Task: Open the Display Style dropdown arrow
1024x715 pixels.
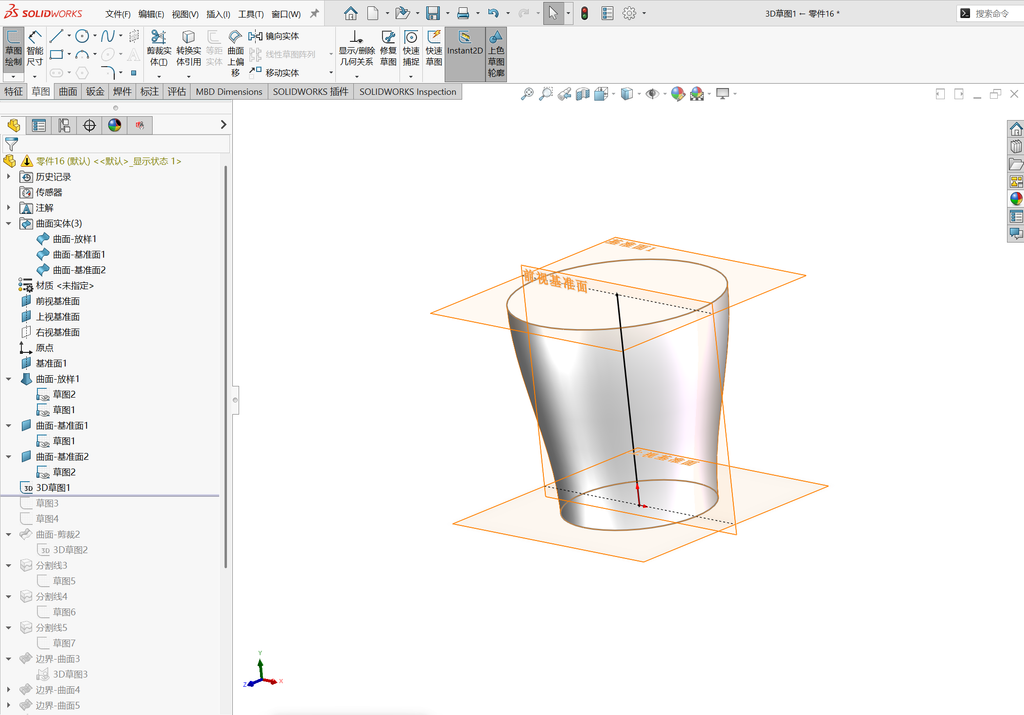Action: pyautogui.click(x=639, y=94)
